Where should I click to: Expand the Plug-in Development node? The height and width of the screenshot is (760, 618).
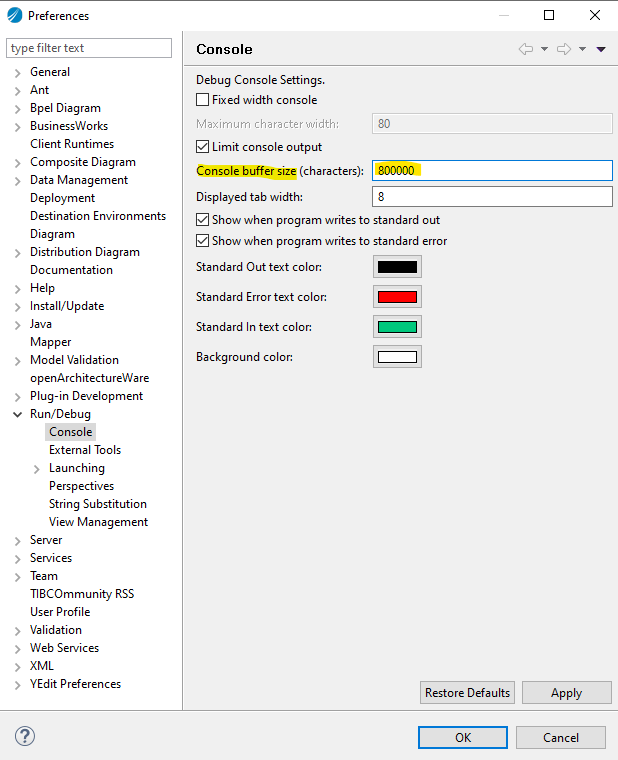point(17,397)
